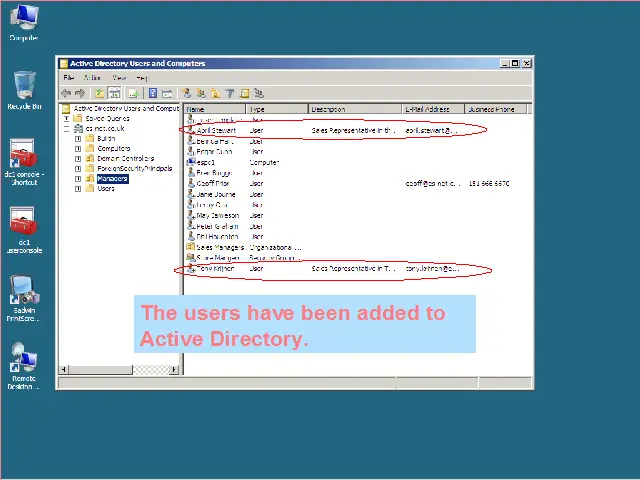This screenshot has height=480, width=640.
Task: Expand the Domain Controllers node
Action: coord(78,159)
